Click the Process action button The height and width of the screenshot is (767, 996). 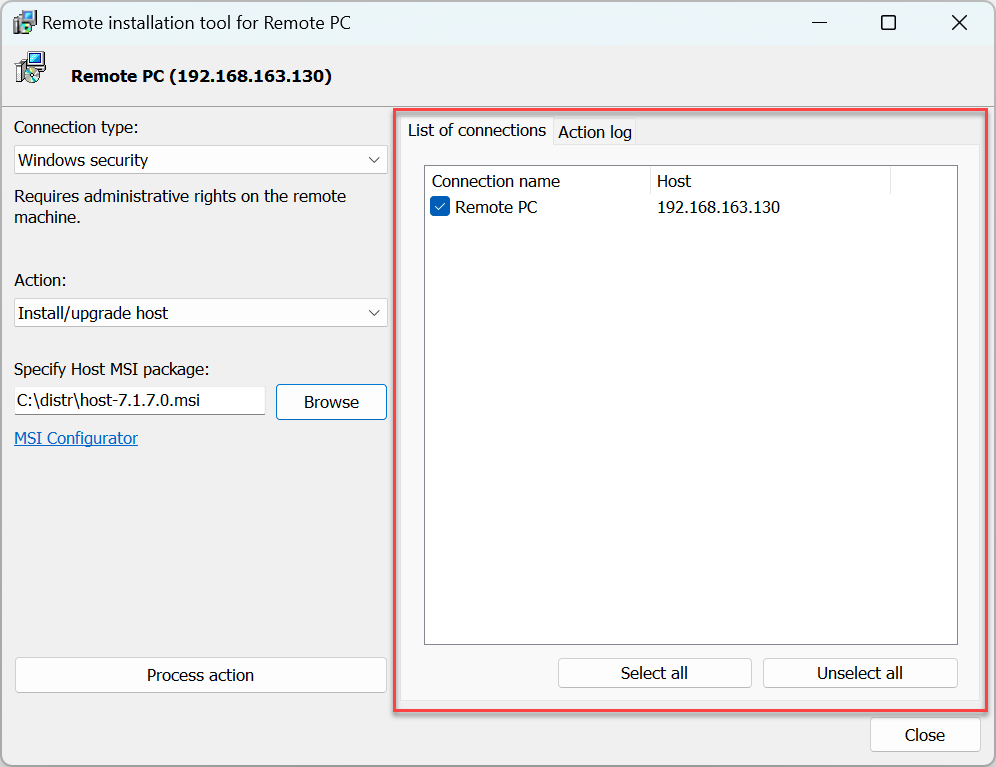200,675
